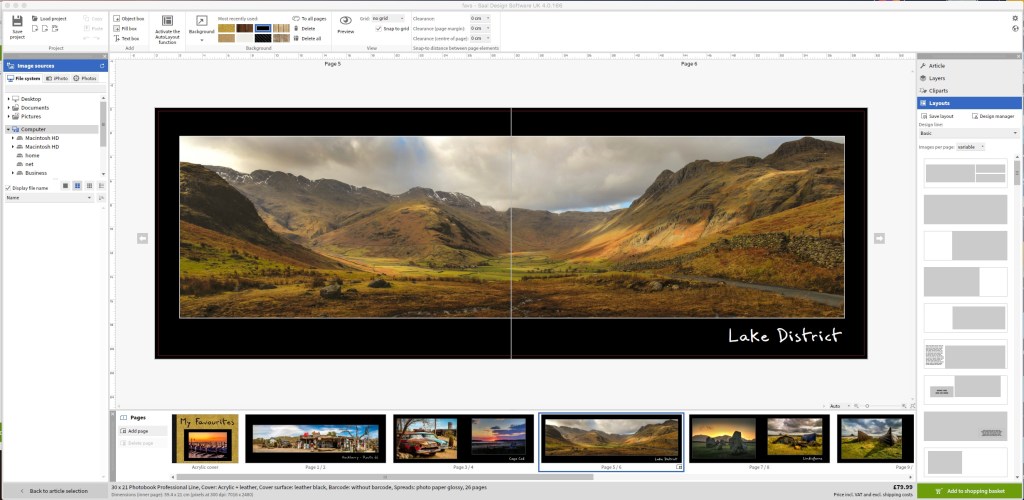
Task: Open the Preview view
Action: pyautogui.click(x=345, y=23)
